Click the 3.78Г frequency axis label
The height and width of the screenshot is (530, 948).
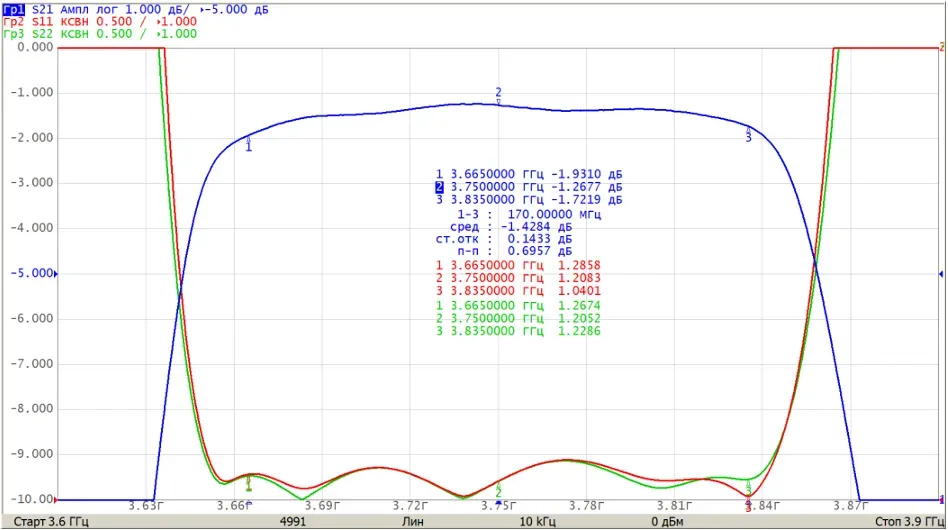click(586, 506)
